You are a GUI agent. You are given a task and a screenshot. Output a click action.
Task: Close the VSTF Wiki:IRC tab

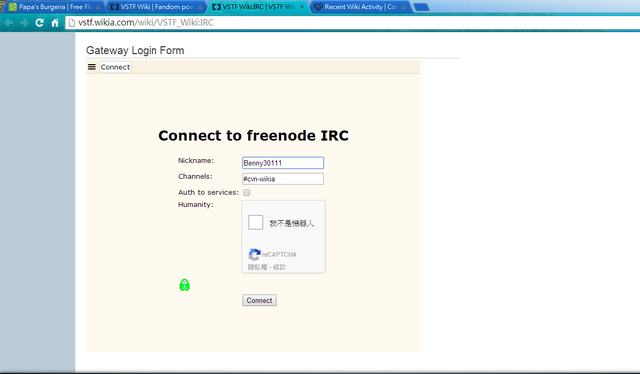click(x=302, y=7)
